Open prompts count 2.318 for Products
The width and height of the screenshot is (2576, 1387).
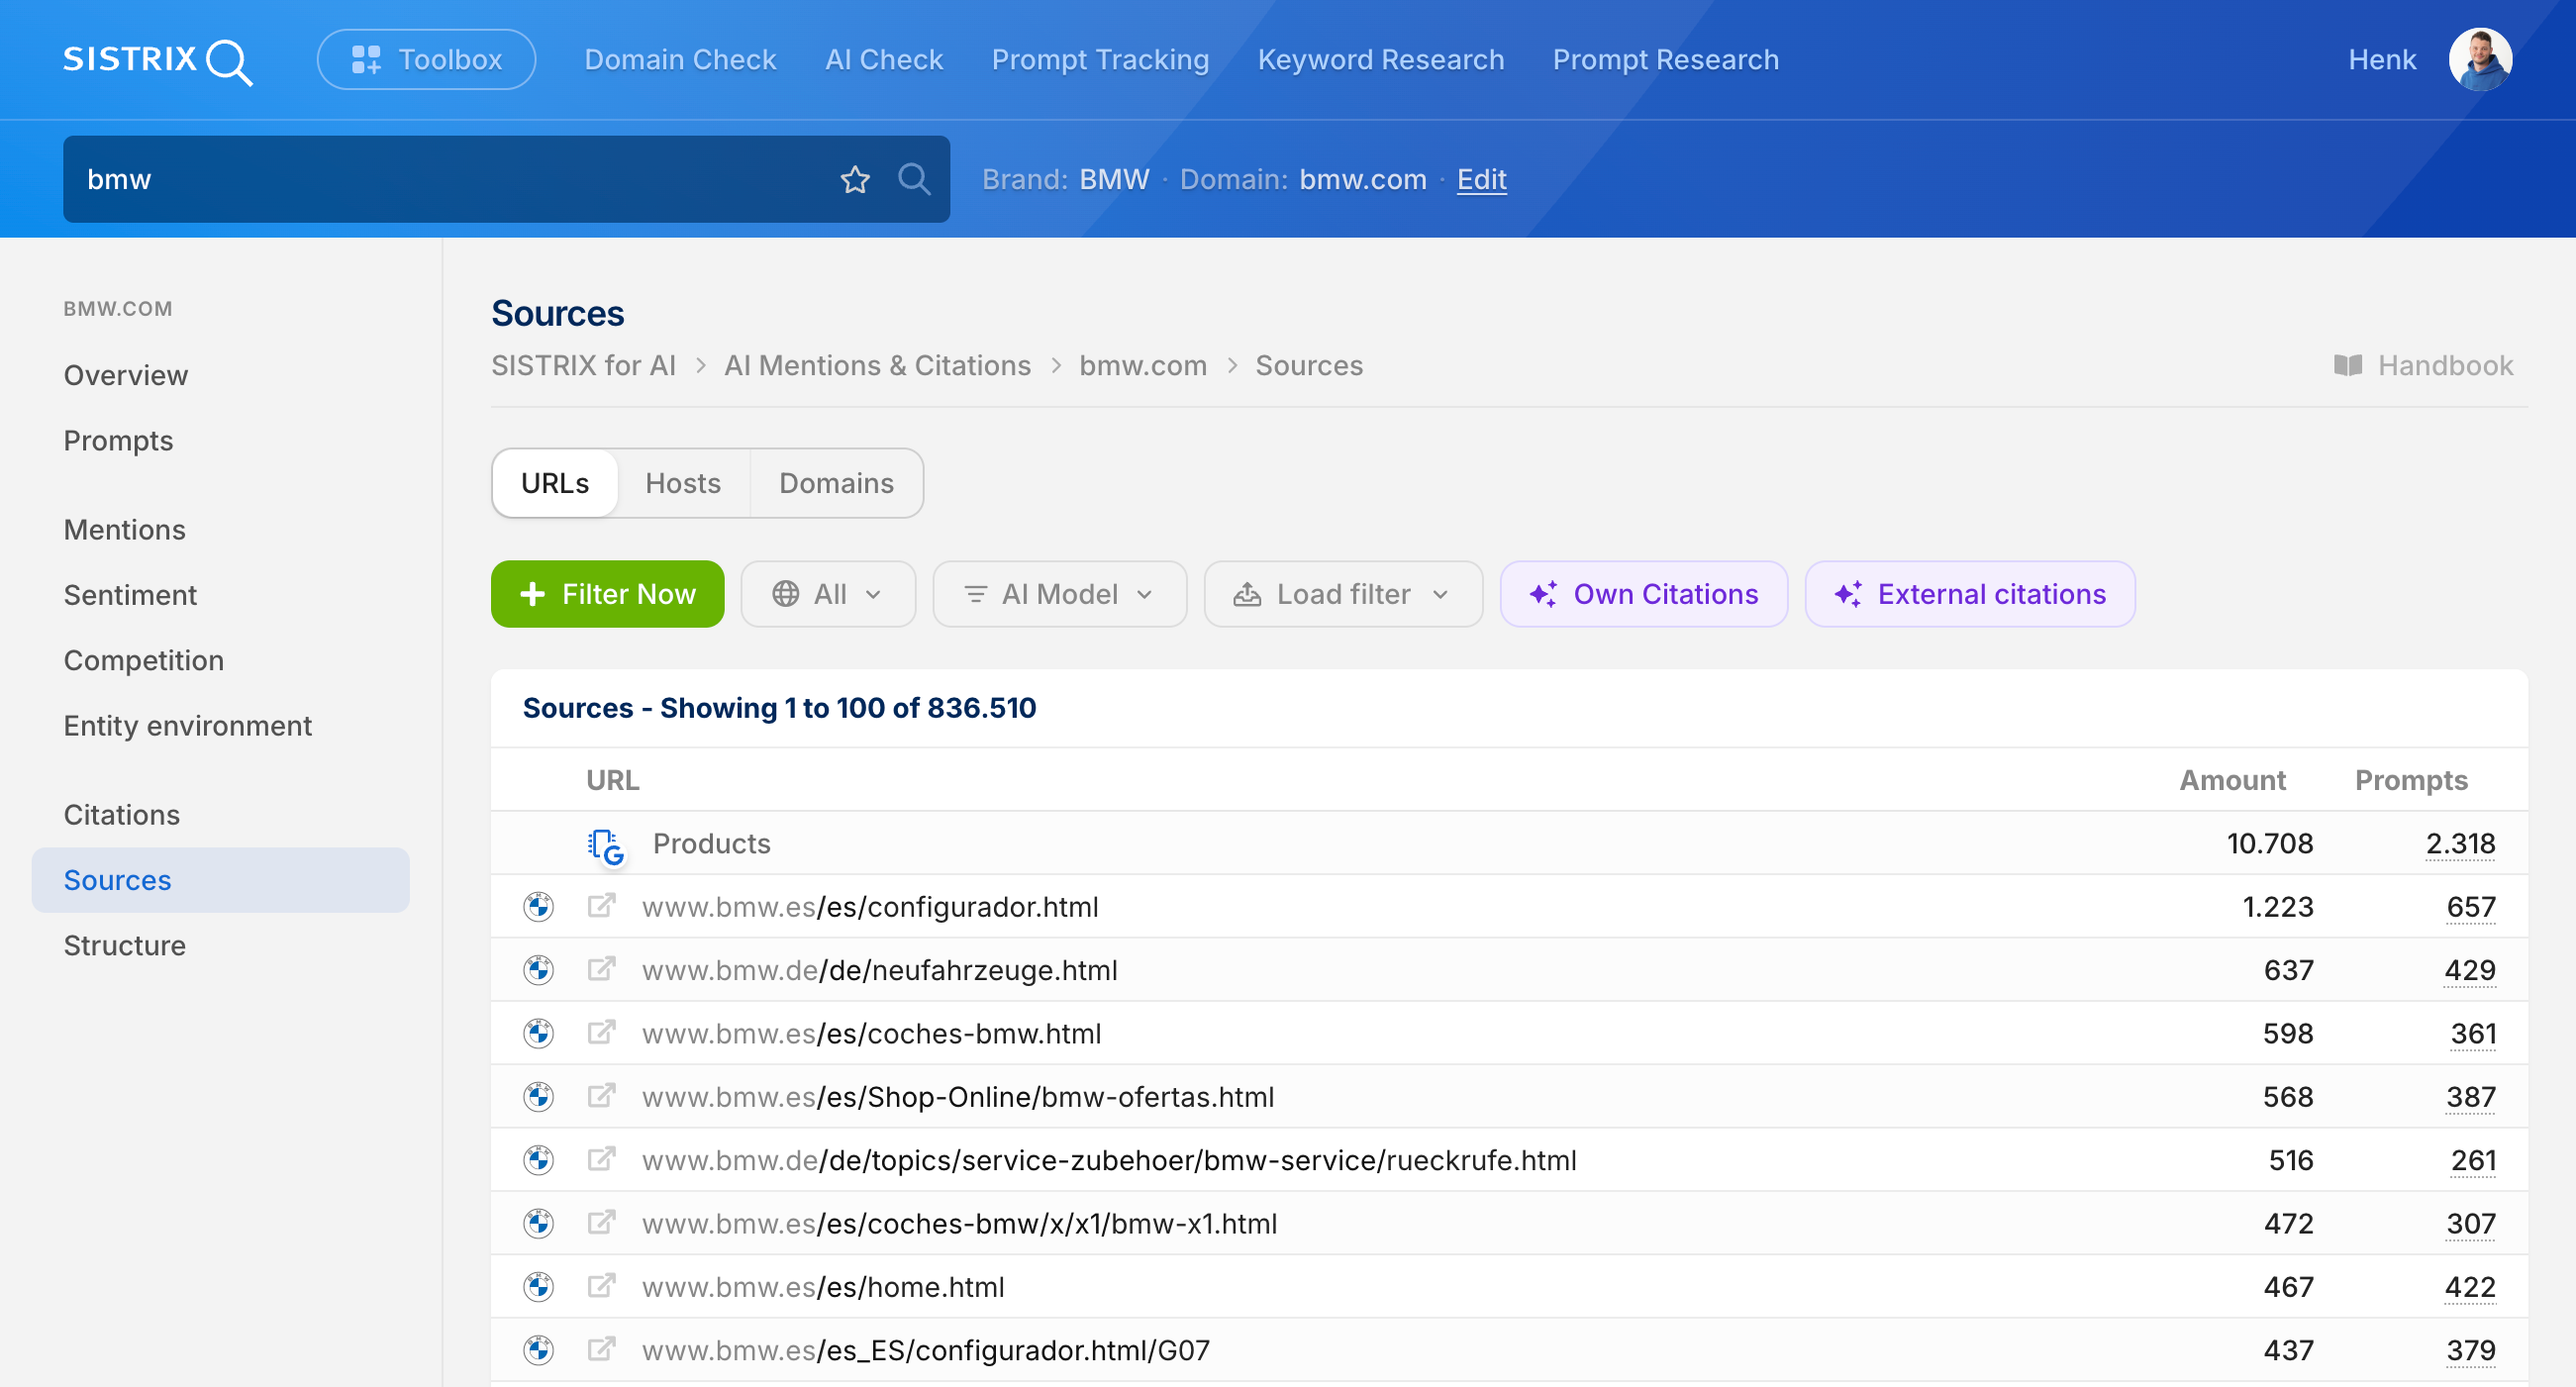pos(2460,843)
